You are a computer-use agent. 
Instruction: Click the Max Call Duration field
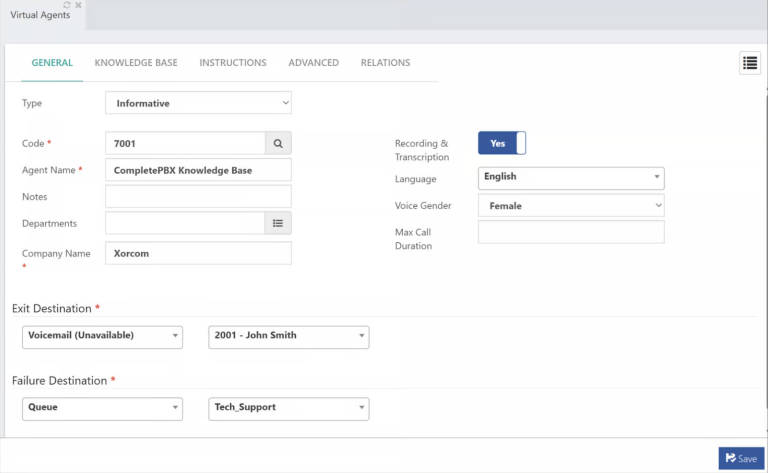pyautogui.click(x=570, y=233)
